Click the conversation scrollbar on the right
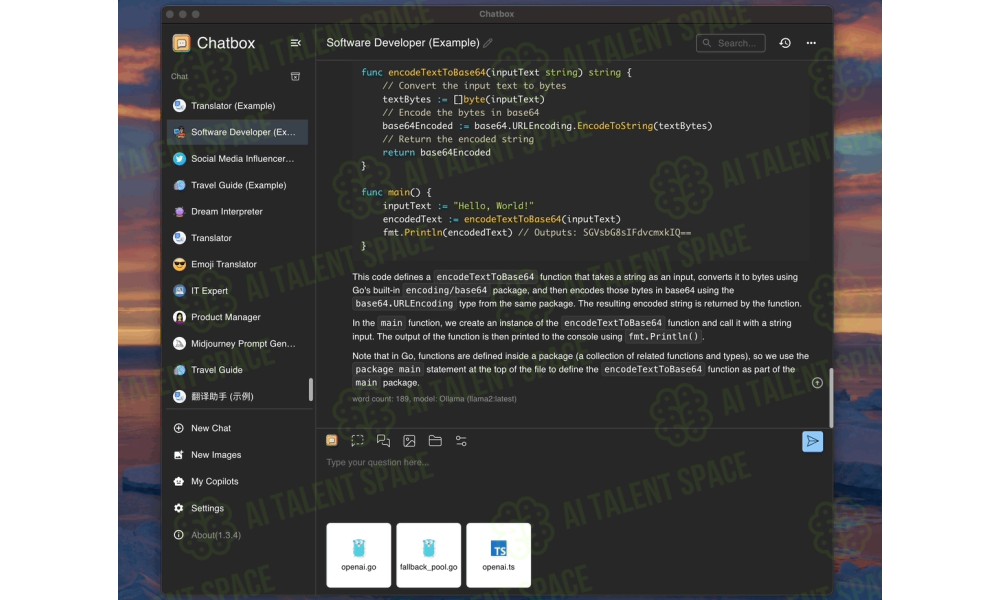 coord(831,398)
